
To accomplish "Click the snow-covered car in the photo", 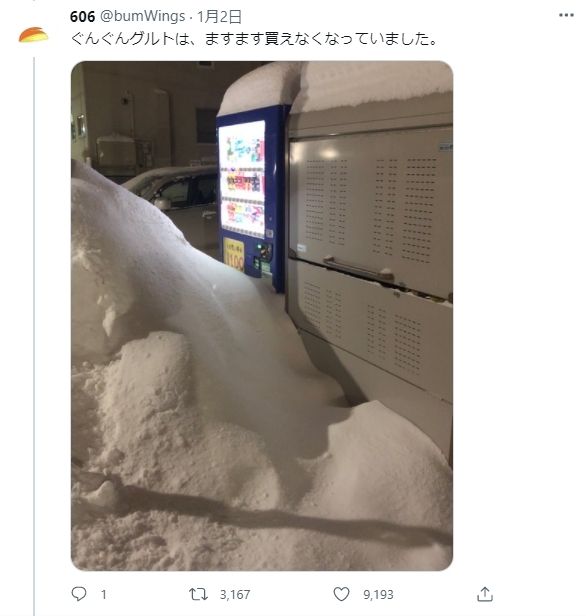I will [x=173, y=204].
